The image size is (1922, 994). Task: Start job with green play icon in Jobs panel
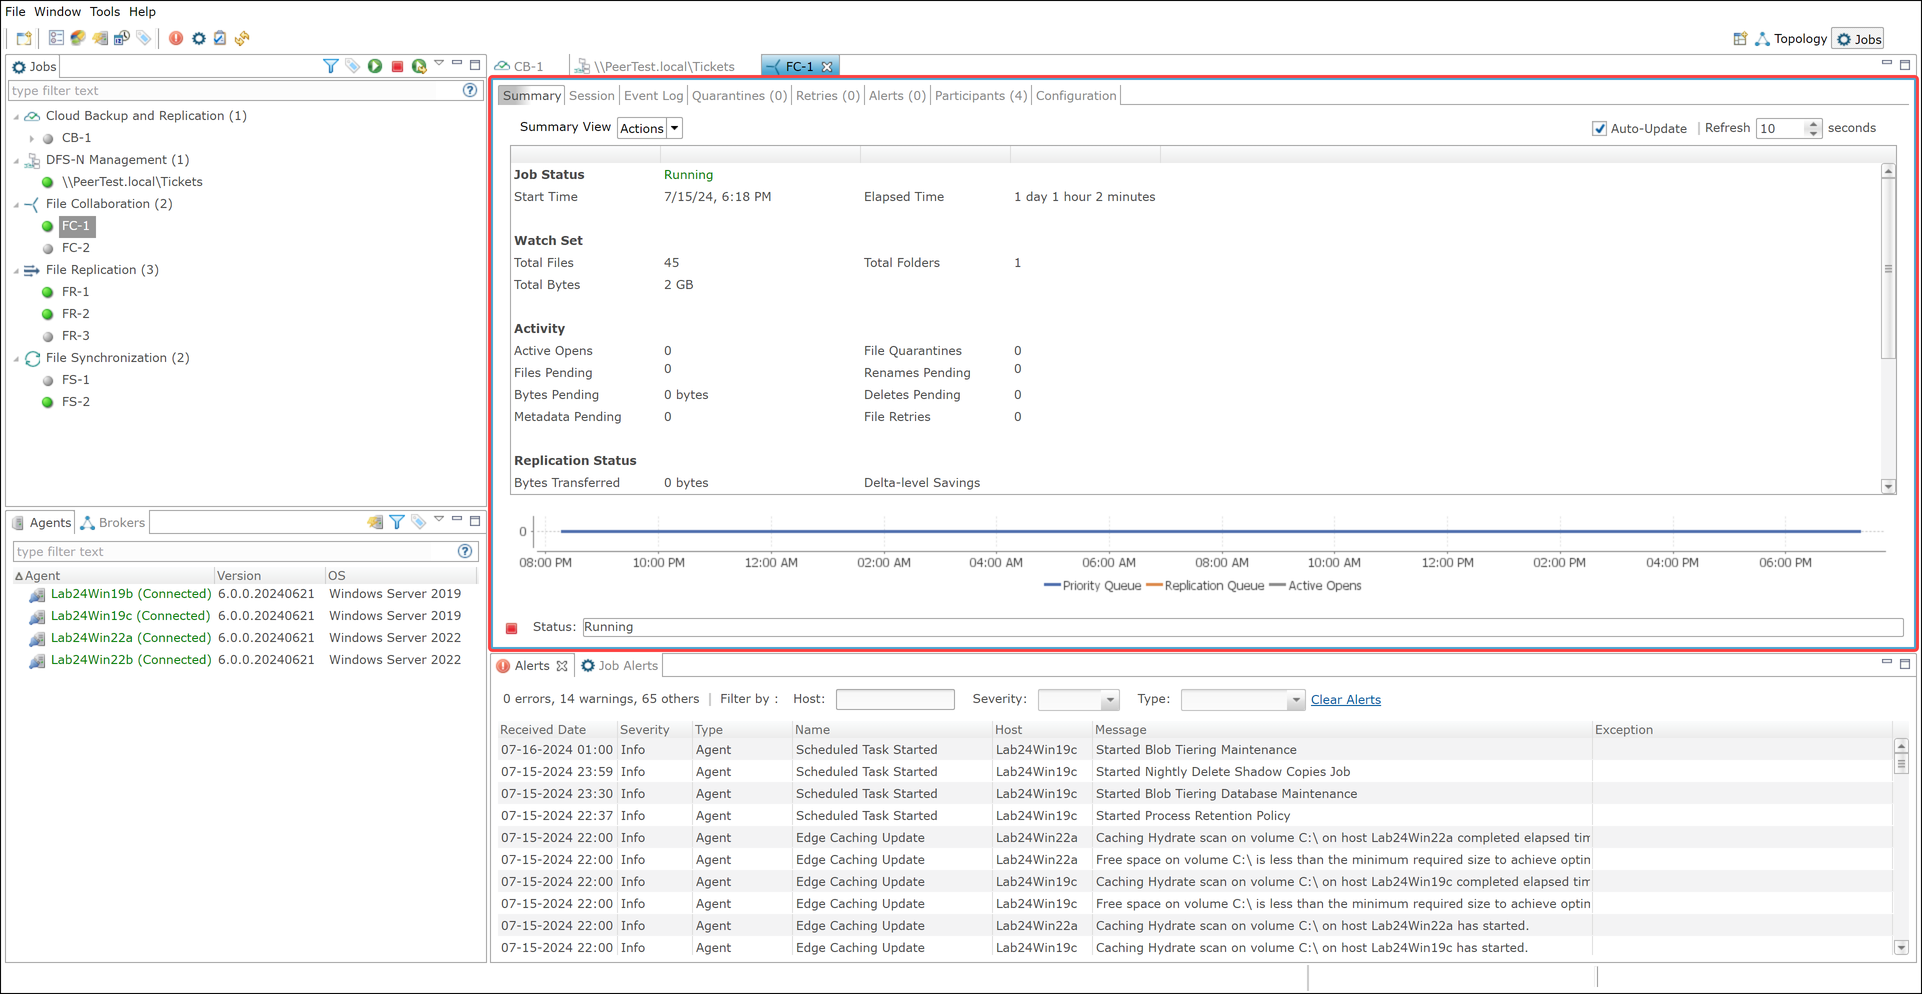pyautogui.click(x=375, y=66)
